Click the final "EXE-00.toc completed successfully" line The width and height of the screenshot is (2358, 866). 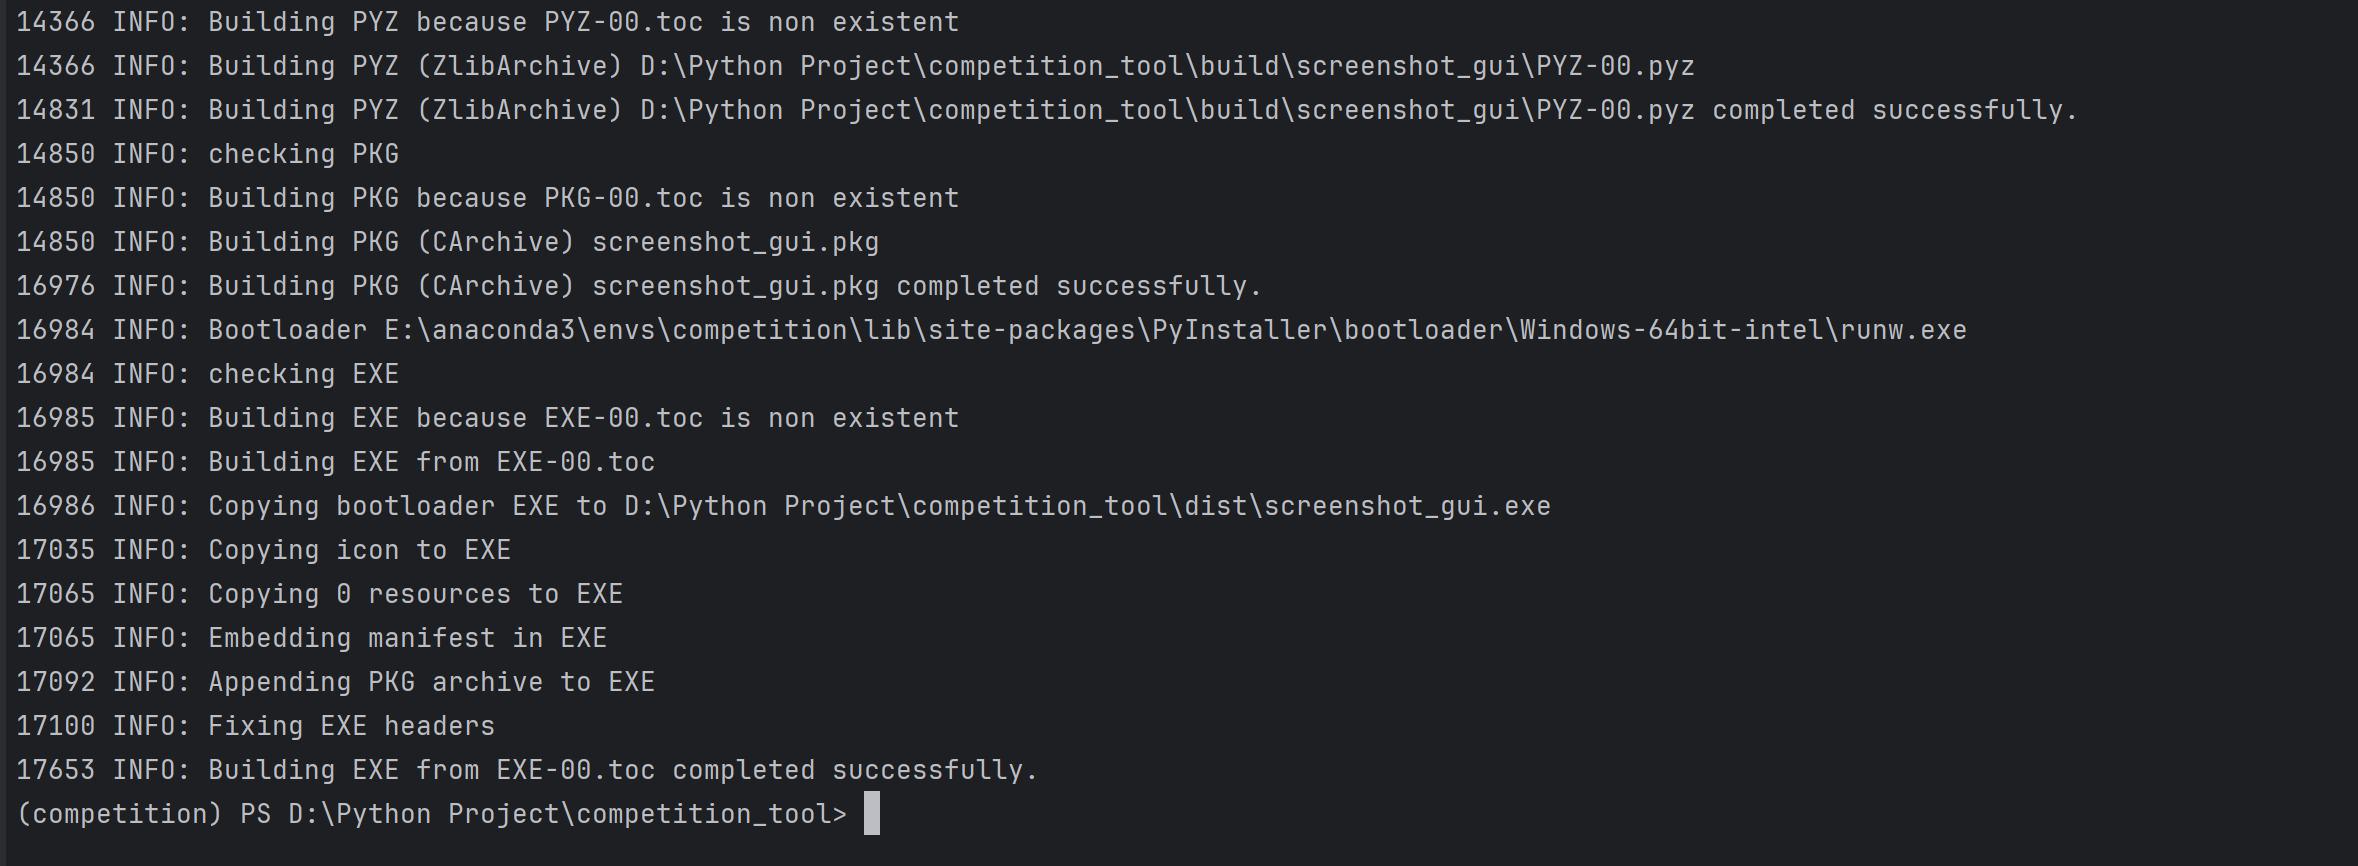(x=623, y=770)
